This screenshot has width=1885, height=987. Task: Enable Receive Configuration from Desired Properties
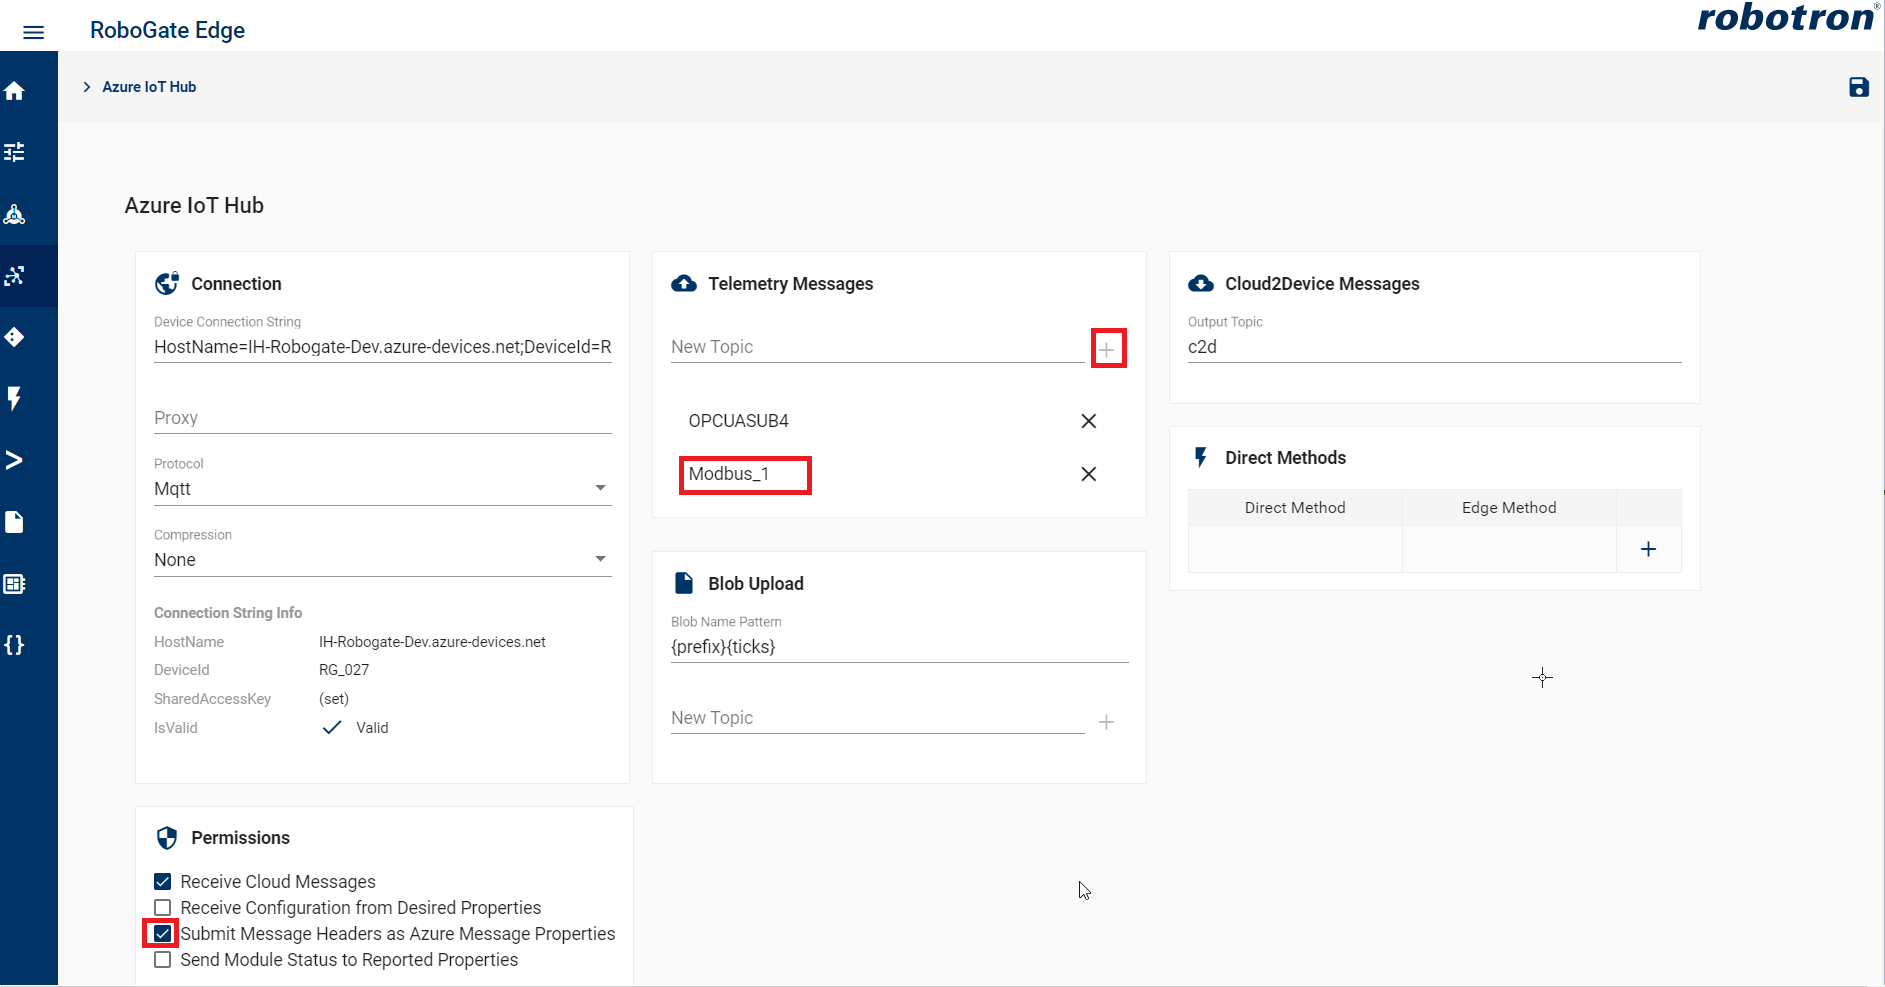[163, 908]
